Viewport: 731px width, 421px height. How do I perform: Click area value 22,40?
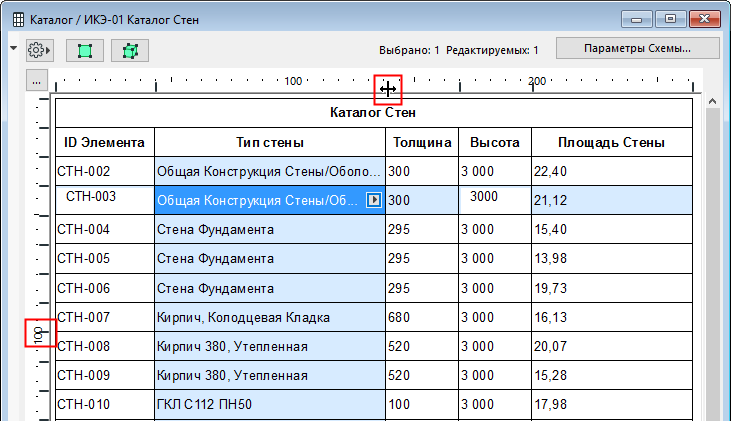pyautogui.click(x=612, y=172)
